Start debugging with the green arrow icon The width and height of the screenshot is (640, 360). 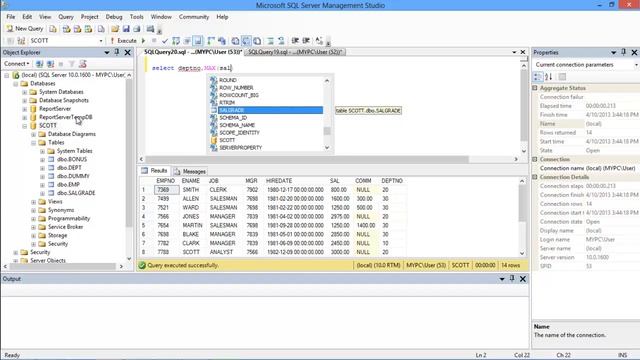143,40
